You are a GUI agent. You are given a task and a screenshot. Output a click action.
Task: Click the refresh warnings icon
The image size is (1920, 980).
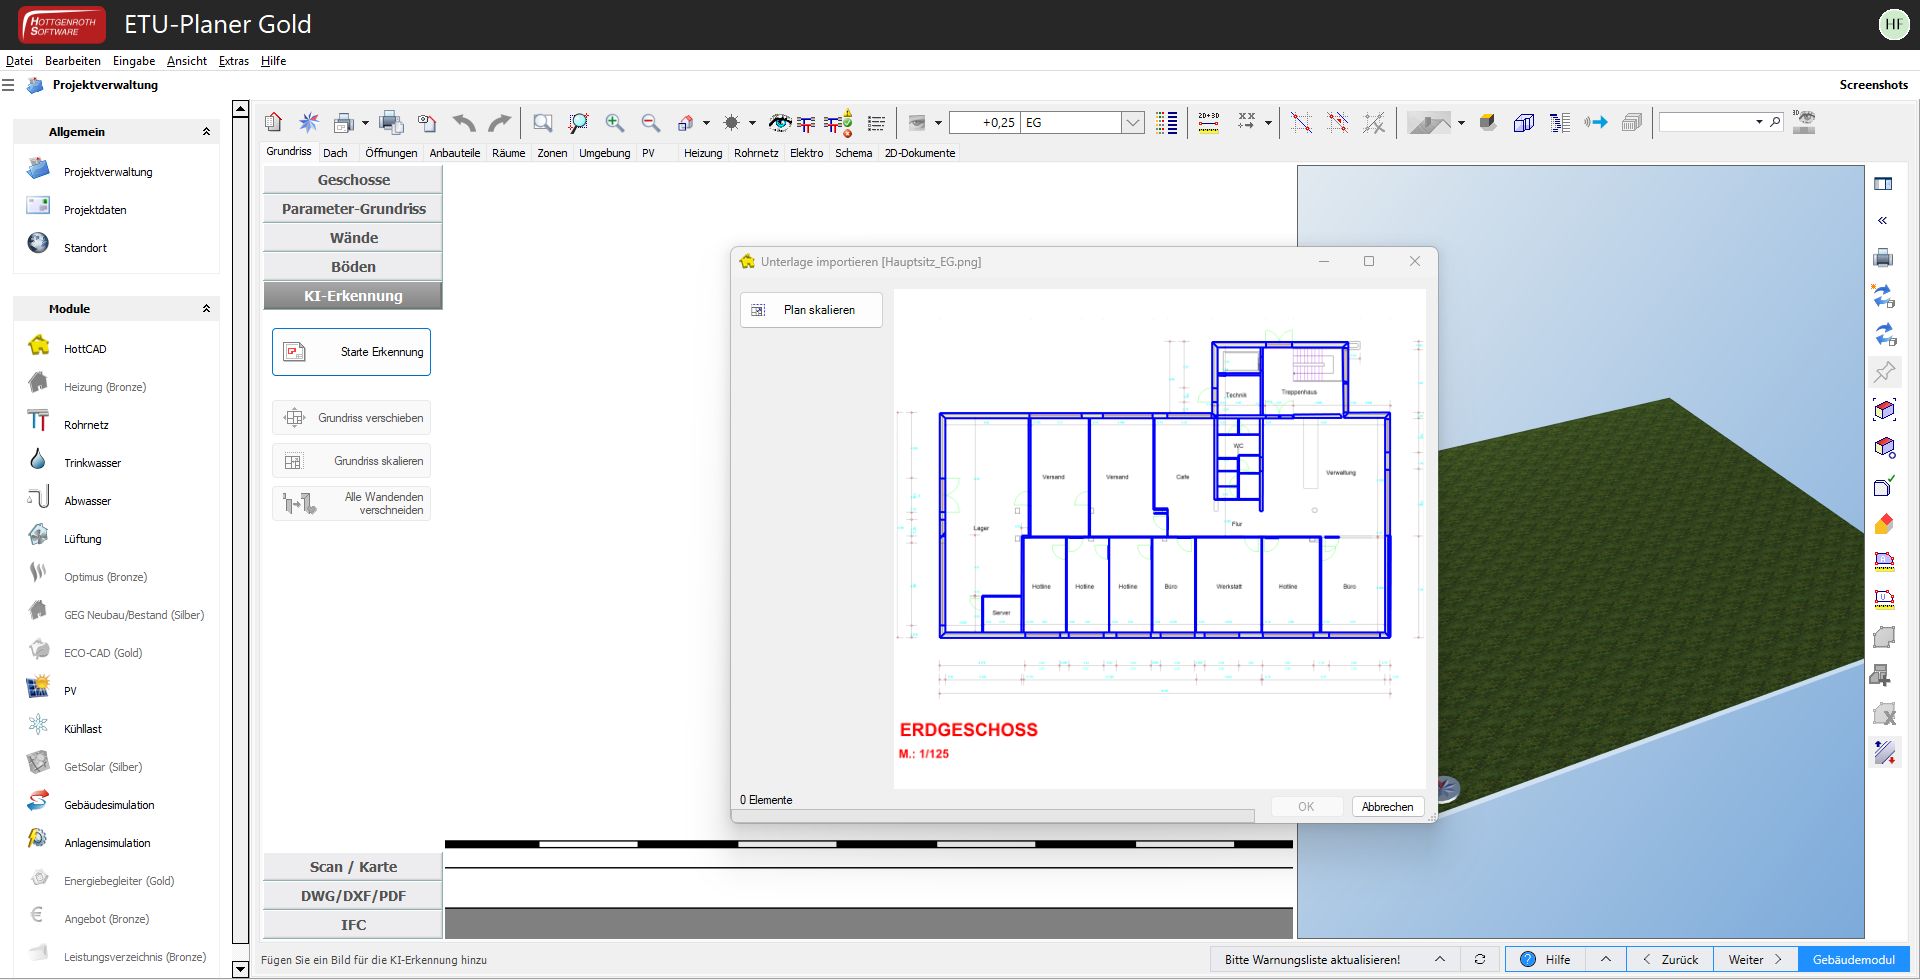tap(1480, 960)
